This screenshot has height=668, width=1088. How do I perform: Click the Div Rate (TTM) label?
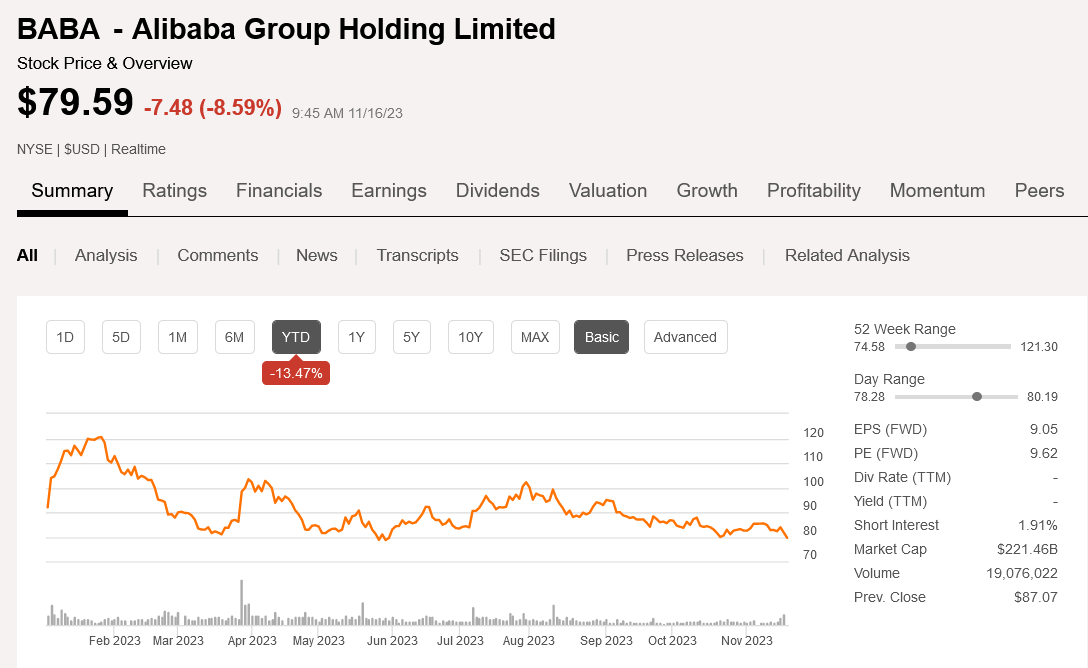click(x=902, y=477)
